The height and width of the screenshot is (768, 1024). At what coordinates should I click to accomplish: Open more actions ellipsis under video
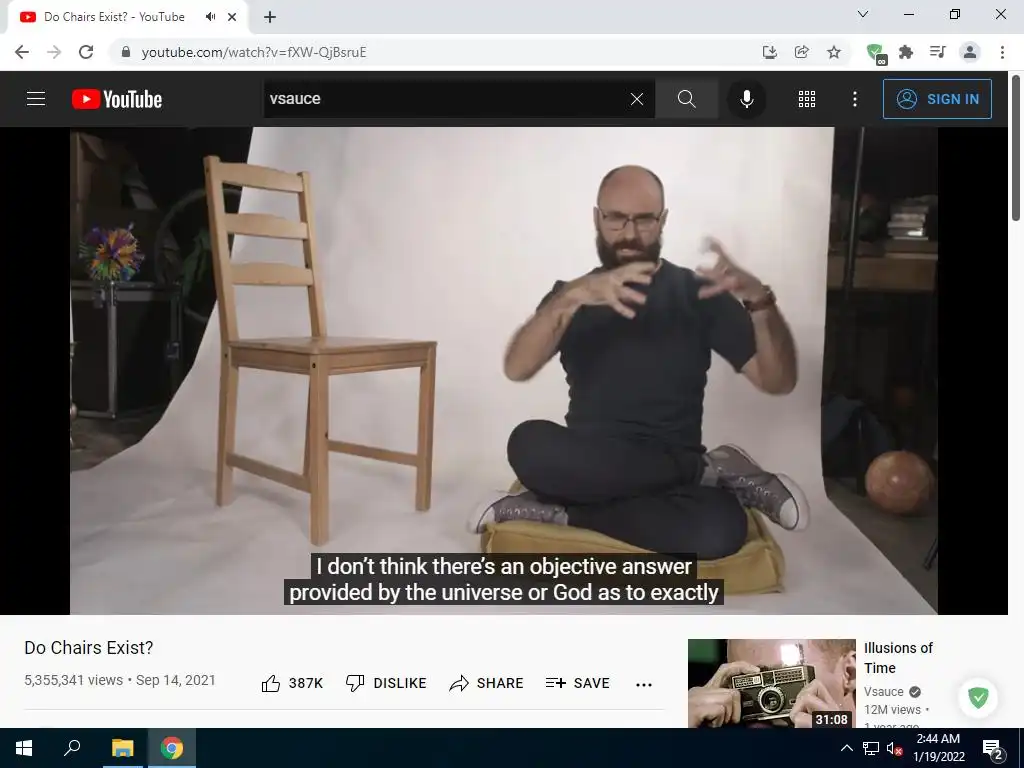pos(644,684)
